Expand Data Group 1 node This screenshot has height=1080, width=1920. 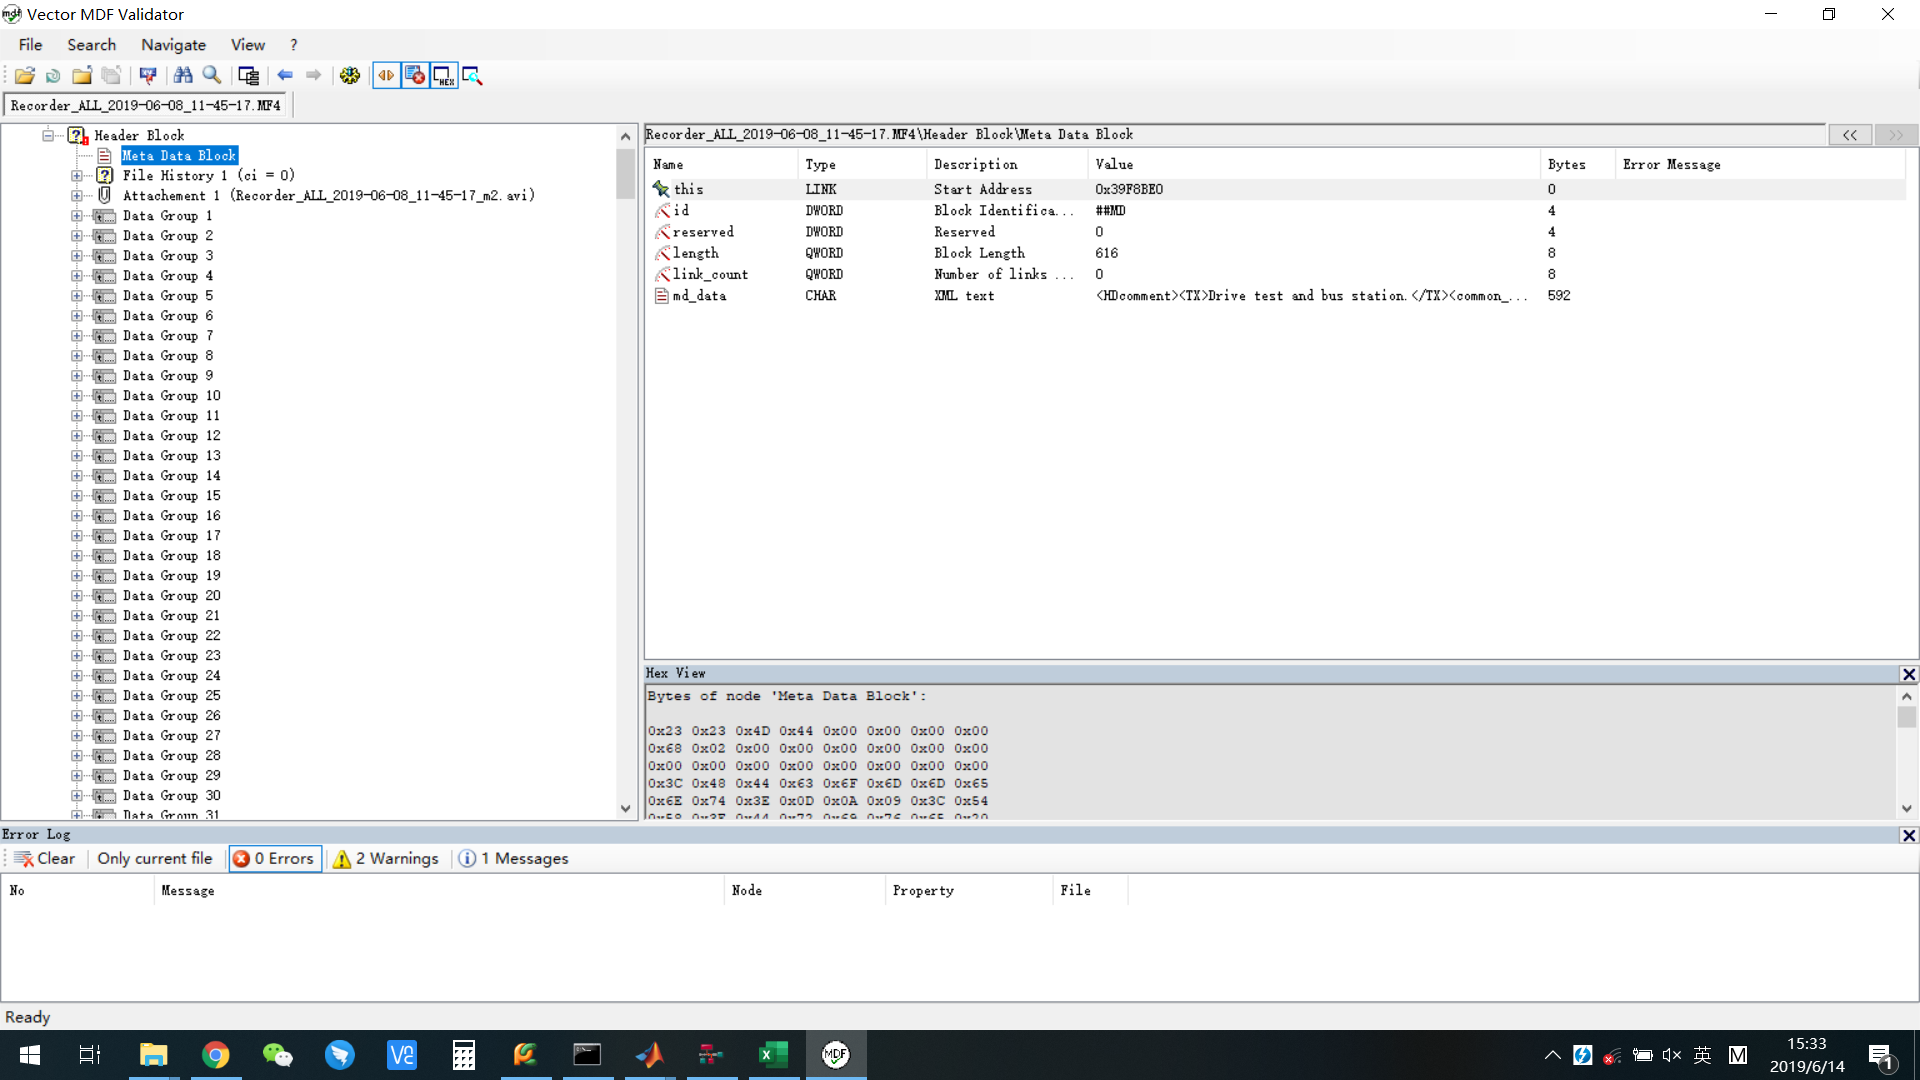click(x=77, y=215)
